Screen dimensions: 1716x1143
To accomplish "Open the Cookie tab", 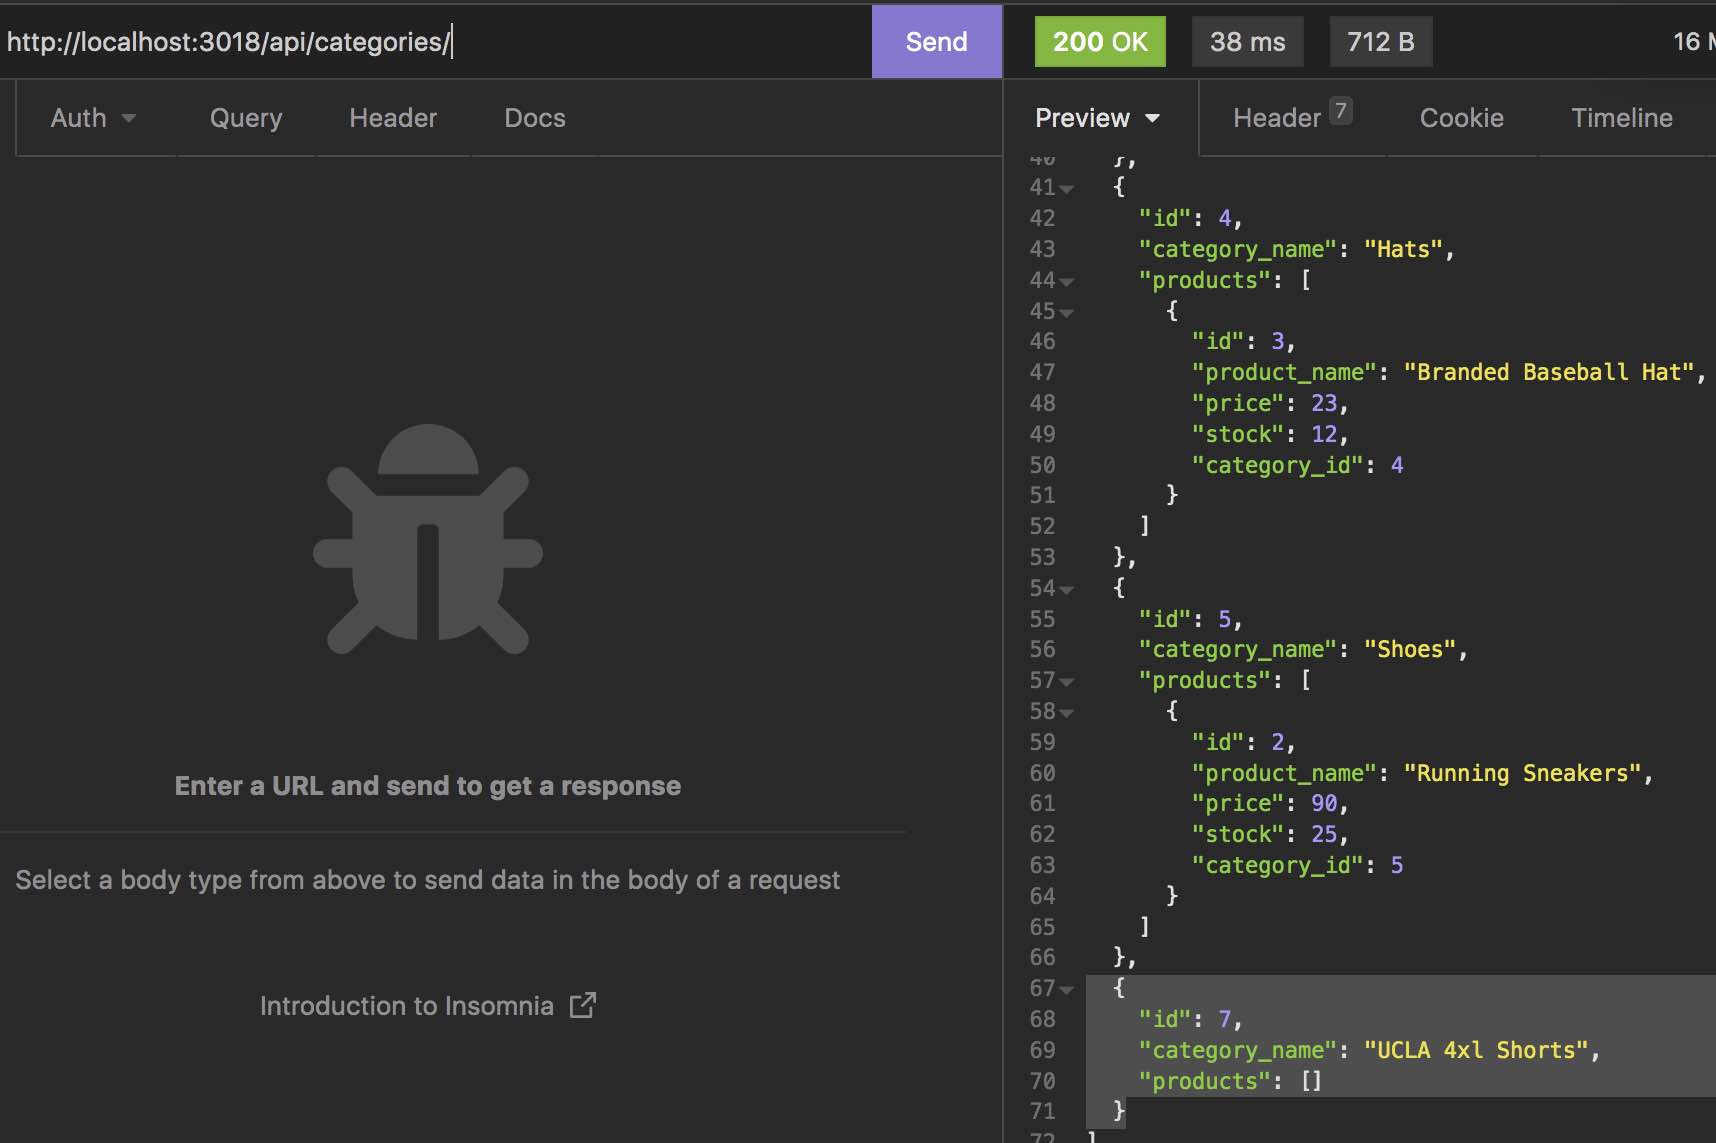I will tap(1461, 118).
